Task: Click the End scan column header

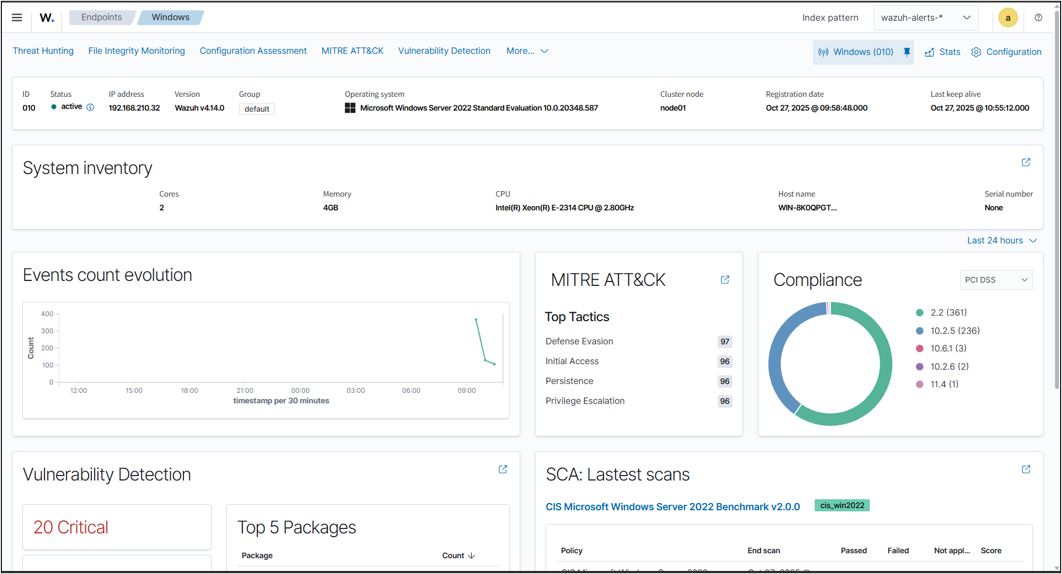Action: [764, 551]
